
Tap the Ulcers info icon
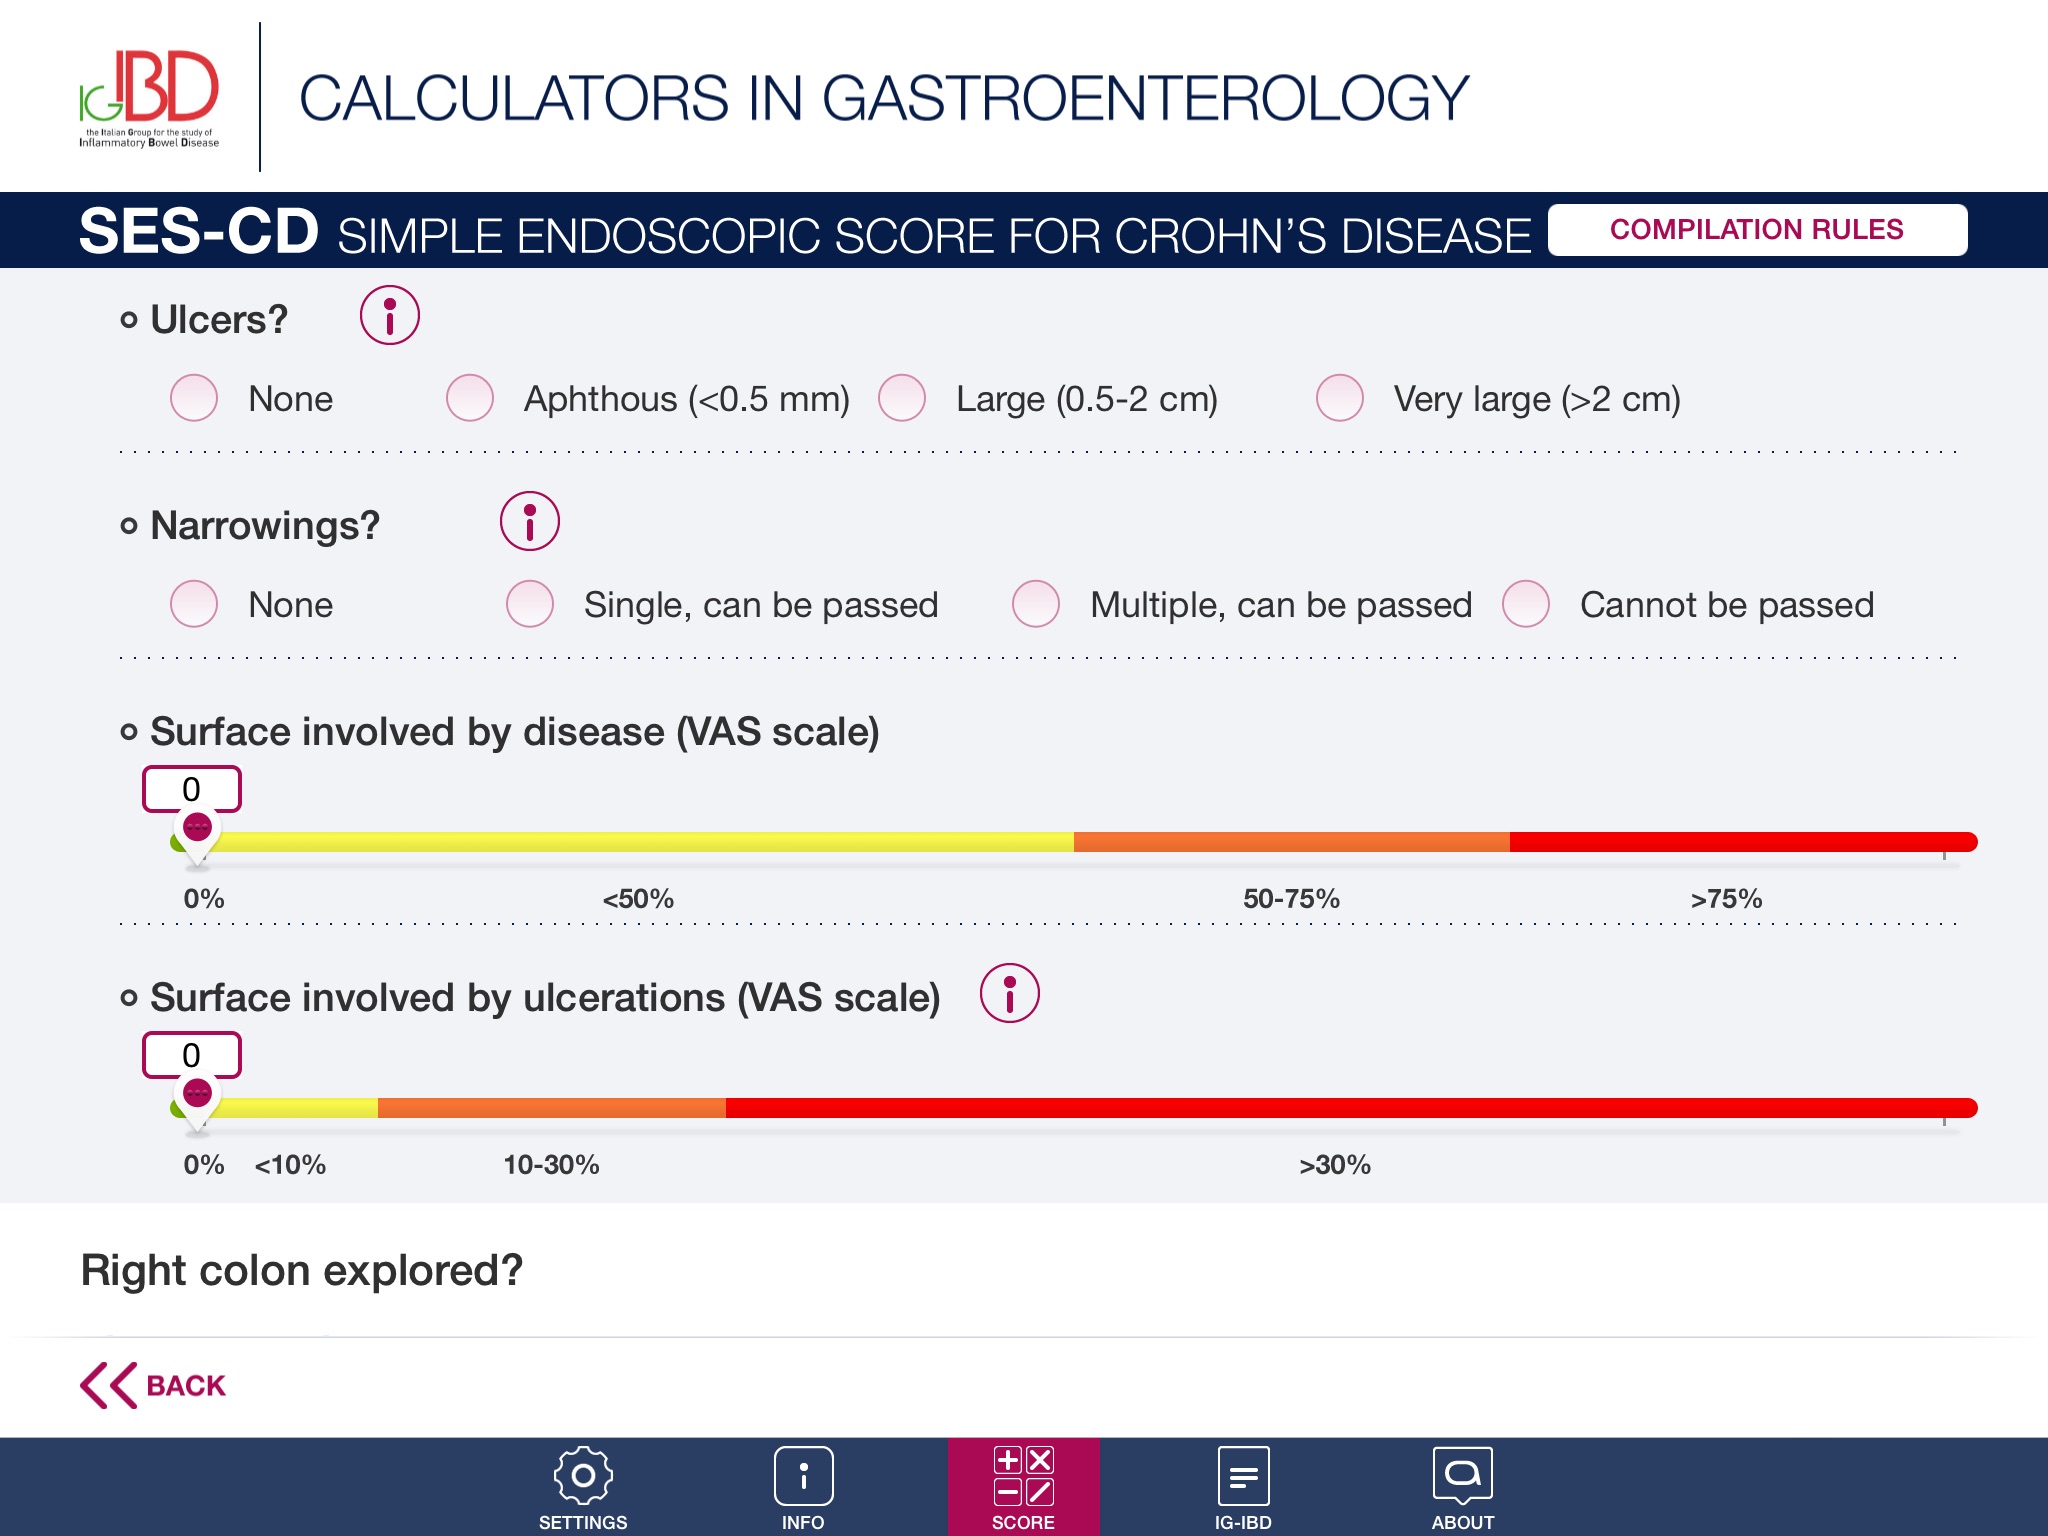pos(389,316)
